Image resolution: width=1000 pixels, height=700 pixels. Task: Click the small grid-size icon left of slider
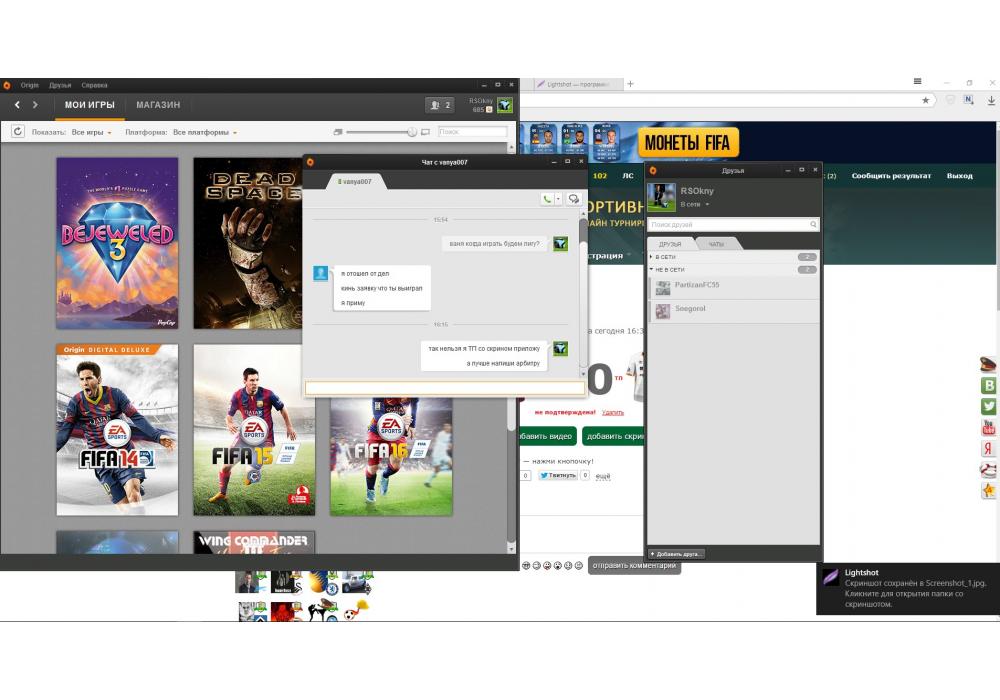click(x=338, y=132)
